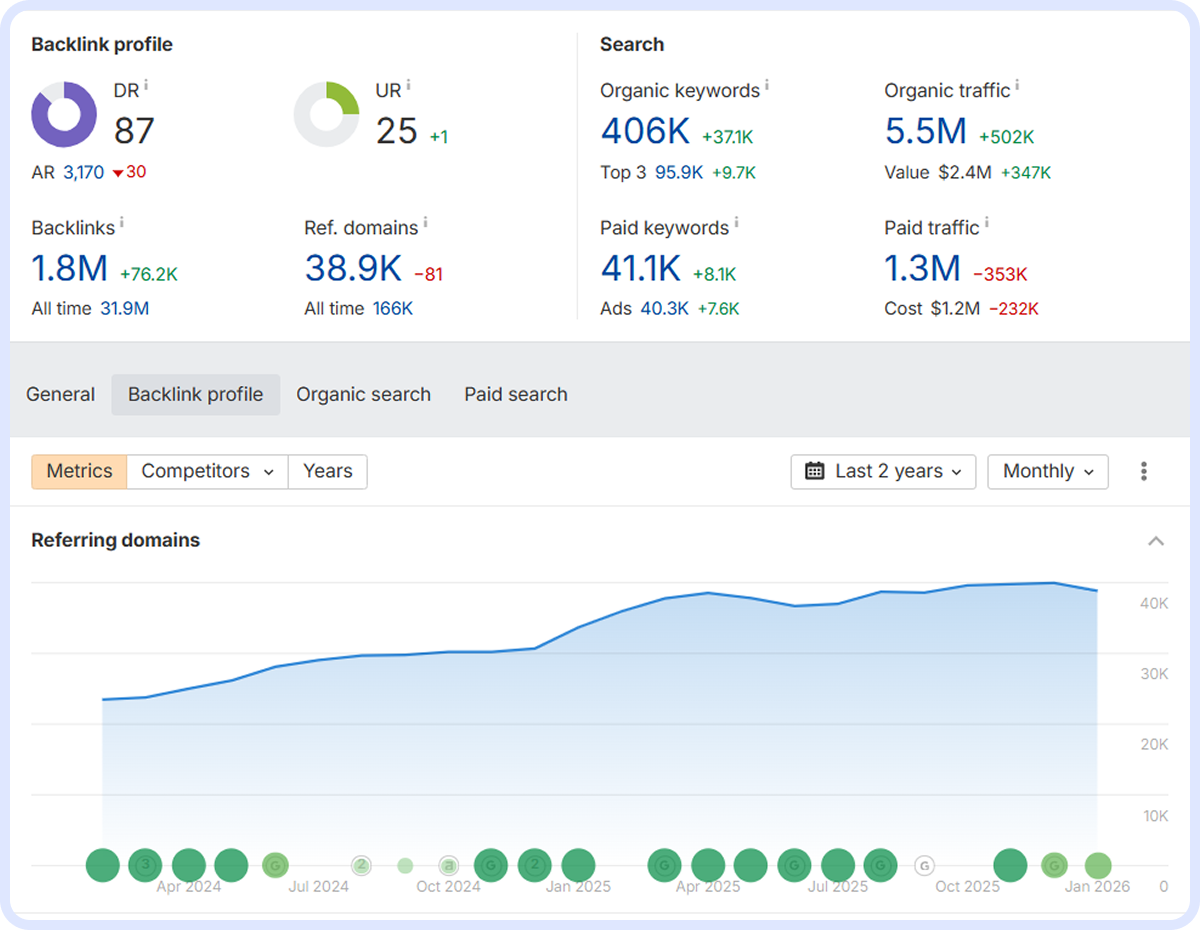Collapse the Referring domains chart section

[x=1156, y=541]
